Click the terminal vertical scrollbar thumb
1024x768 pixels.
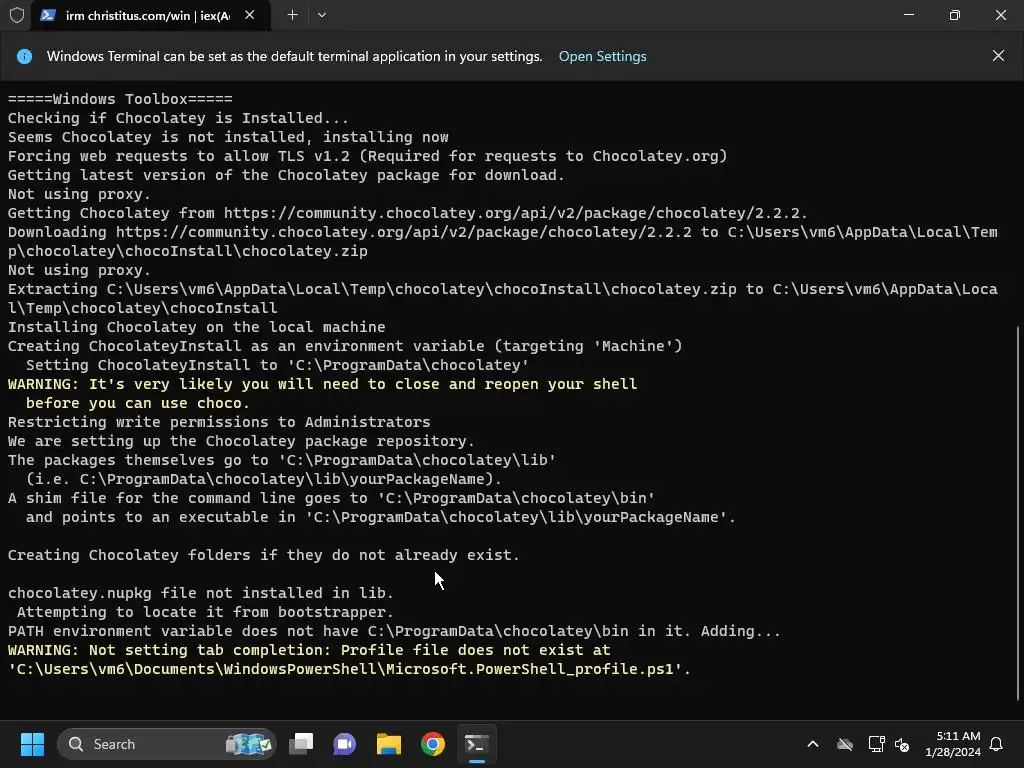coord(1019,513)
